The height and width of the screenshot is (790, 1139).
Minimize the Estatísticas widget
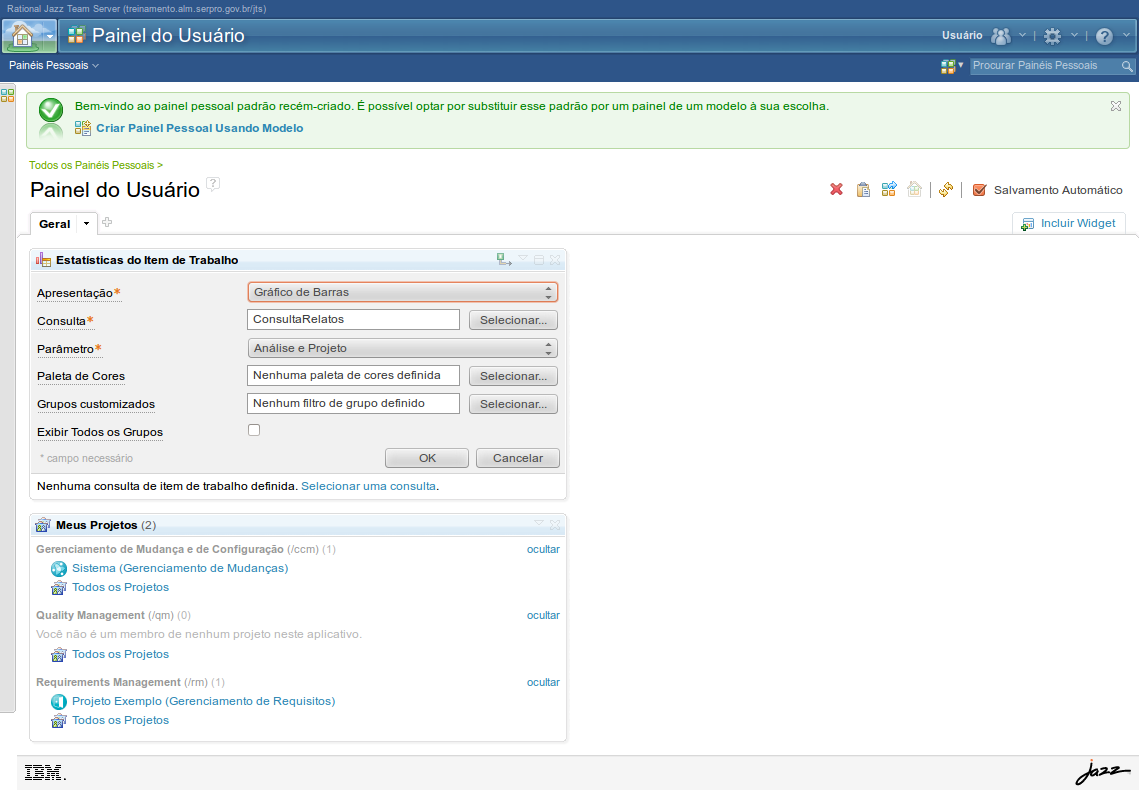point(539,259)
